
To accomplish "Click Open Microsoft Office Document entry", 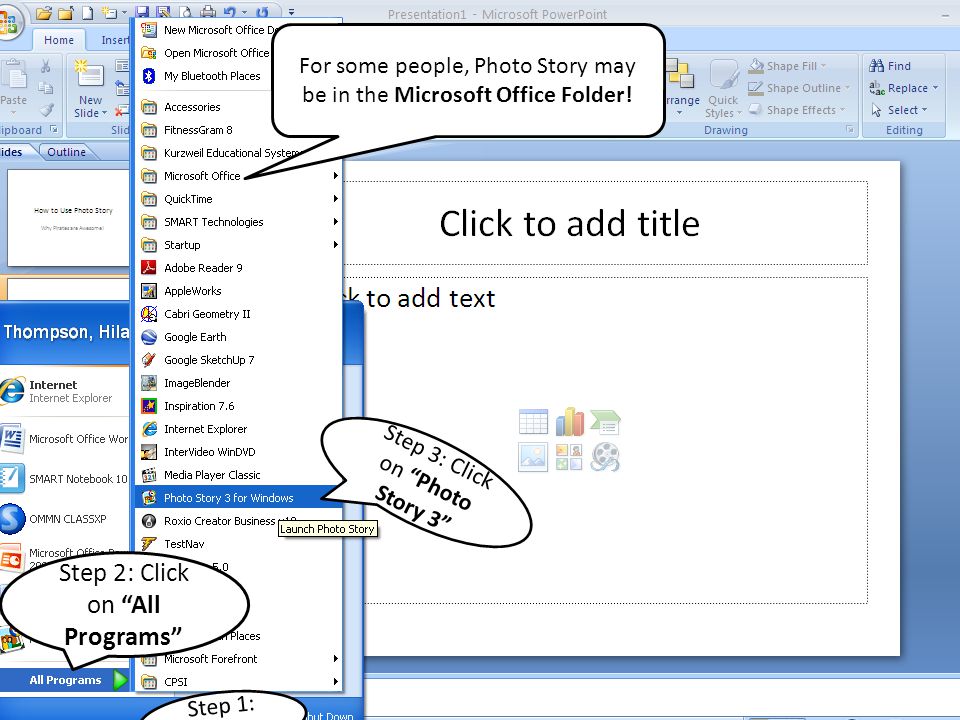I will (203, 53).
